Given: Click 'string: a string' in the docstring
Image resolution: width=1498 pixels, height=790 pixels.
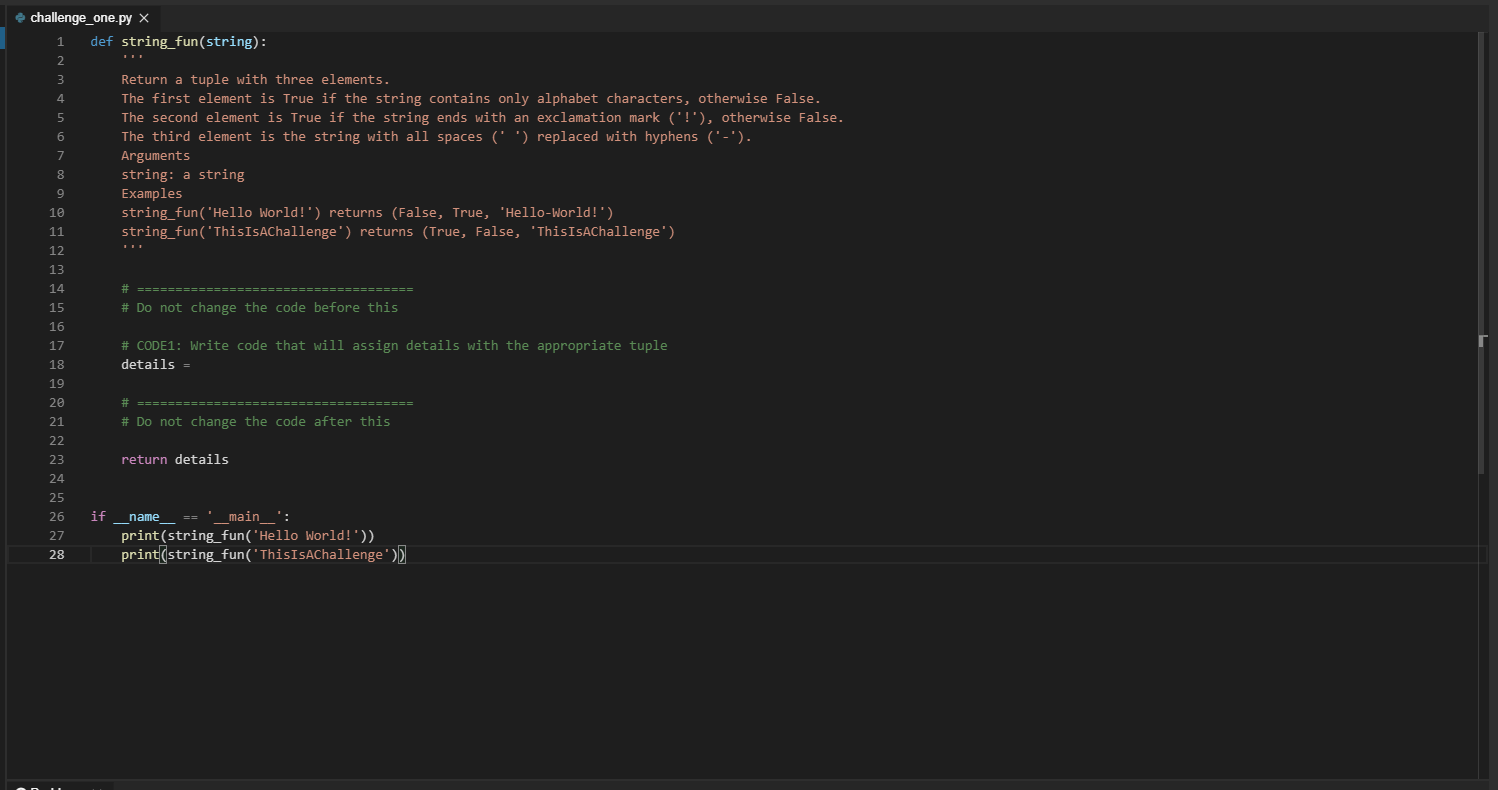Looking at the screenshot, I should point(182,175).
